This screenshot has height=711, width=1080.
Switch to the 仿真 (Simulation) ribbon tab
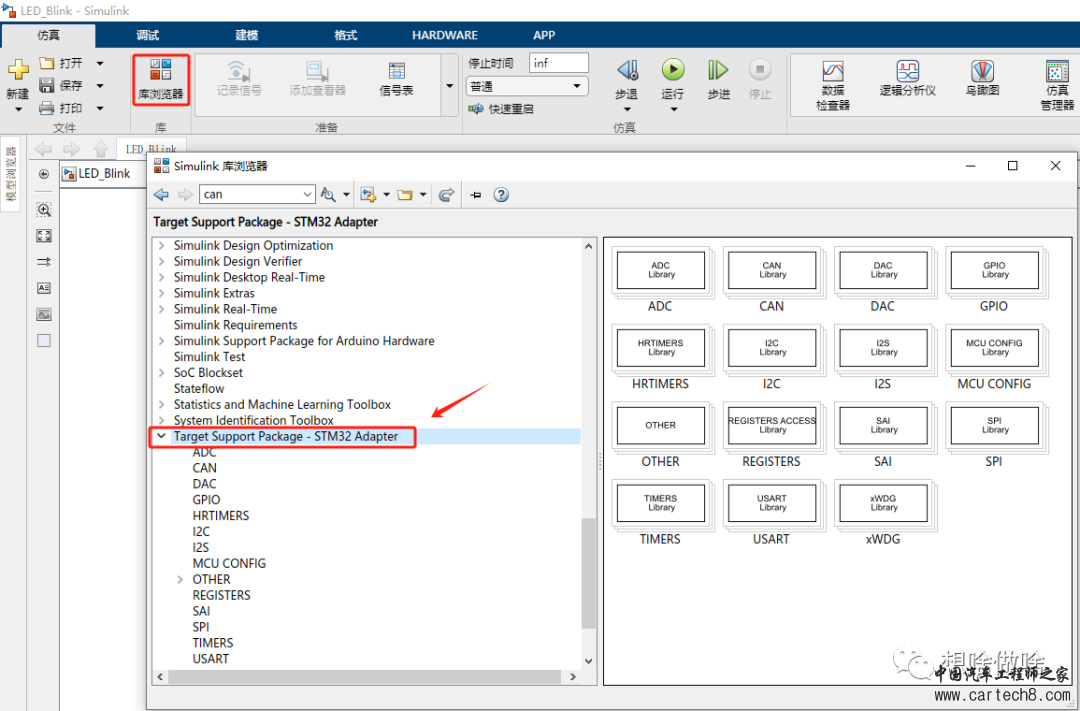tap(48, 35)
